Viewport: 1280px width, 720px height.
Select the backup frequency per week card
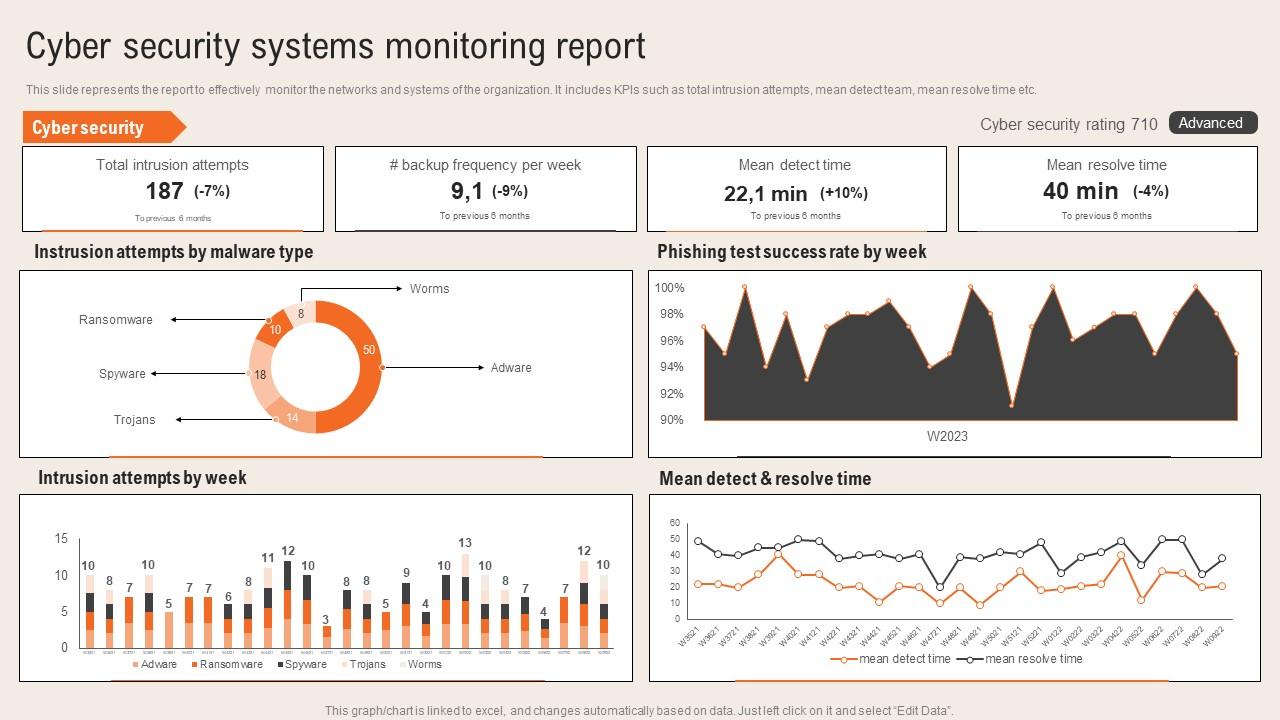point(485,188)
